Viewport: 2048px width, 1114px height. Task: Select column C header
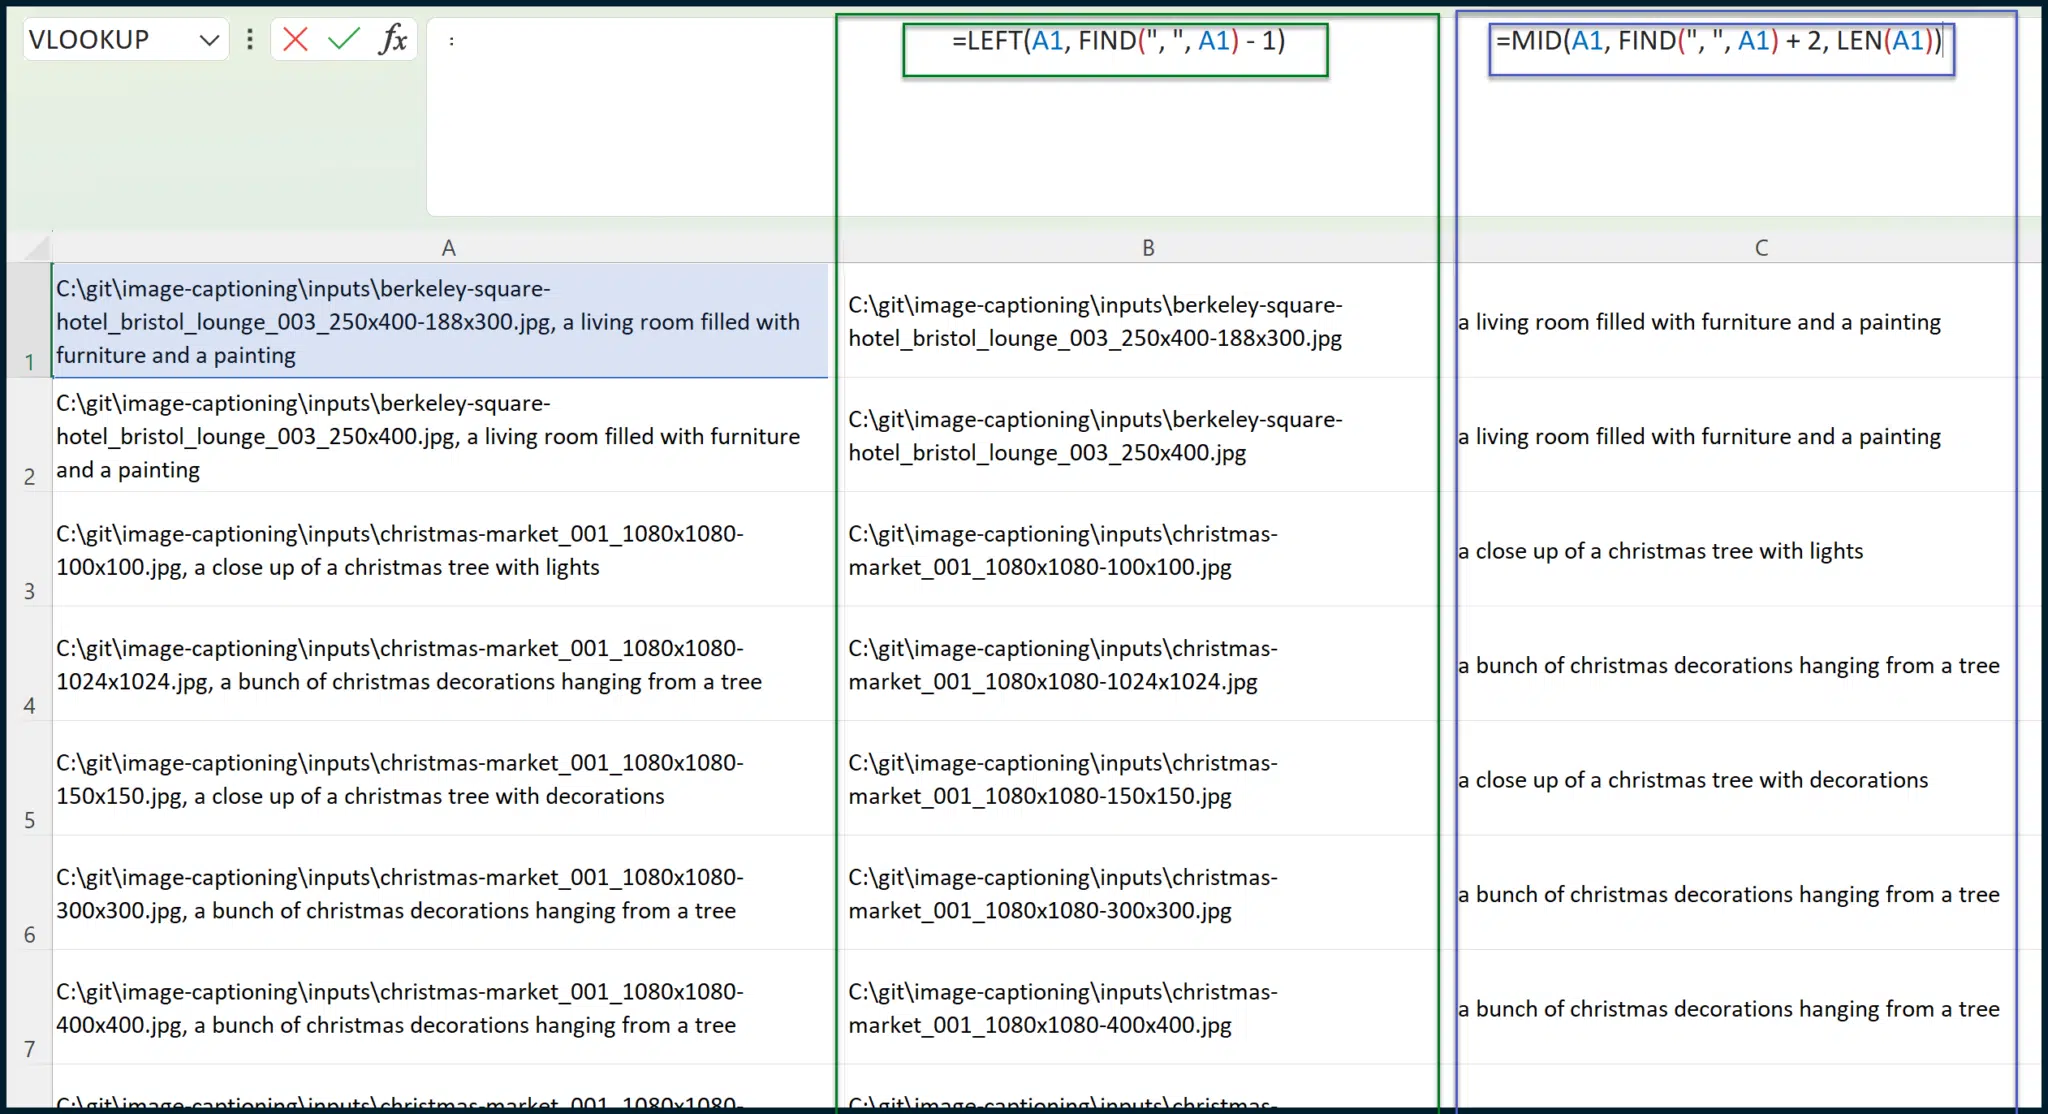pos(1761,247)
